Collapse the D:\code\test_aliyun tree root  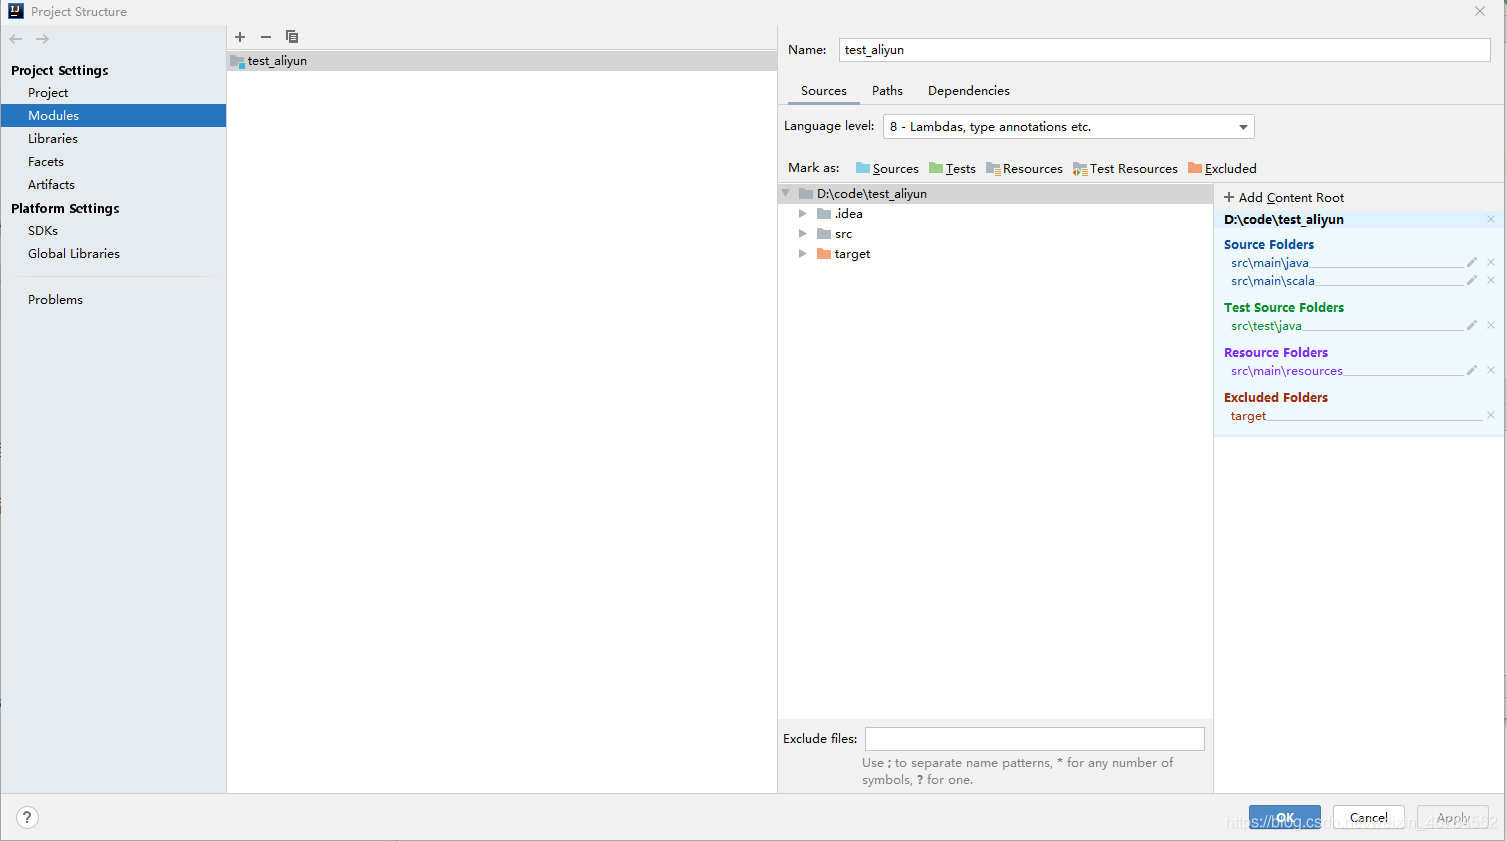coord(786,193)
